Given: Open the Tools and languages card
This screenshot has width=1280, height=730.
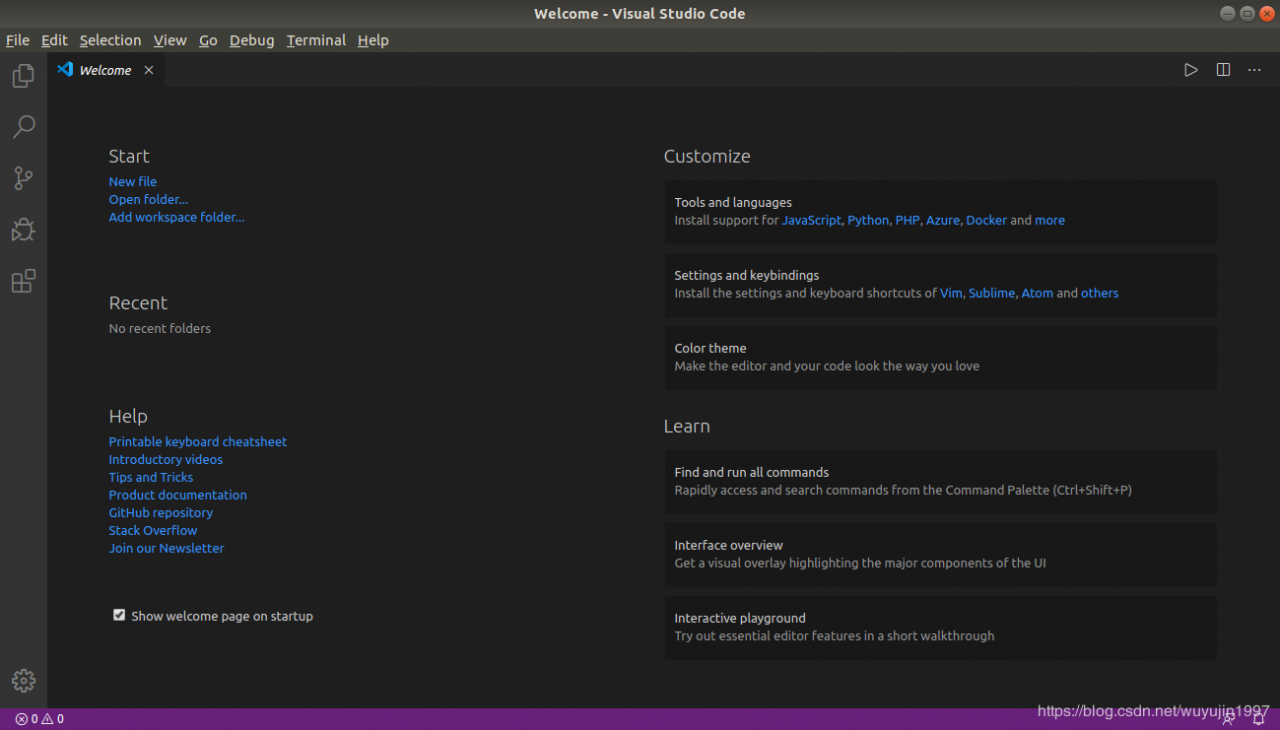Looking at the screenshot, I should pyautogui.click(x=941, y=211).
